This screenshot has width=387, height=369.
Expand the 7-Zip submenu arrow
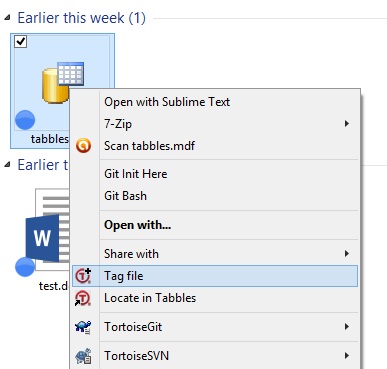click(347, 124)
